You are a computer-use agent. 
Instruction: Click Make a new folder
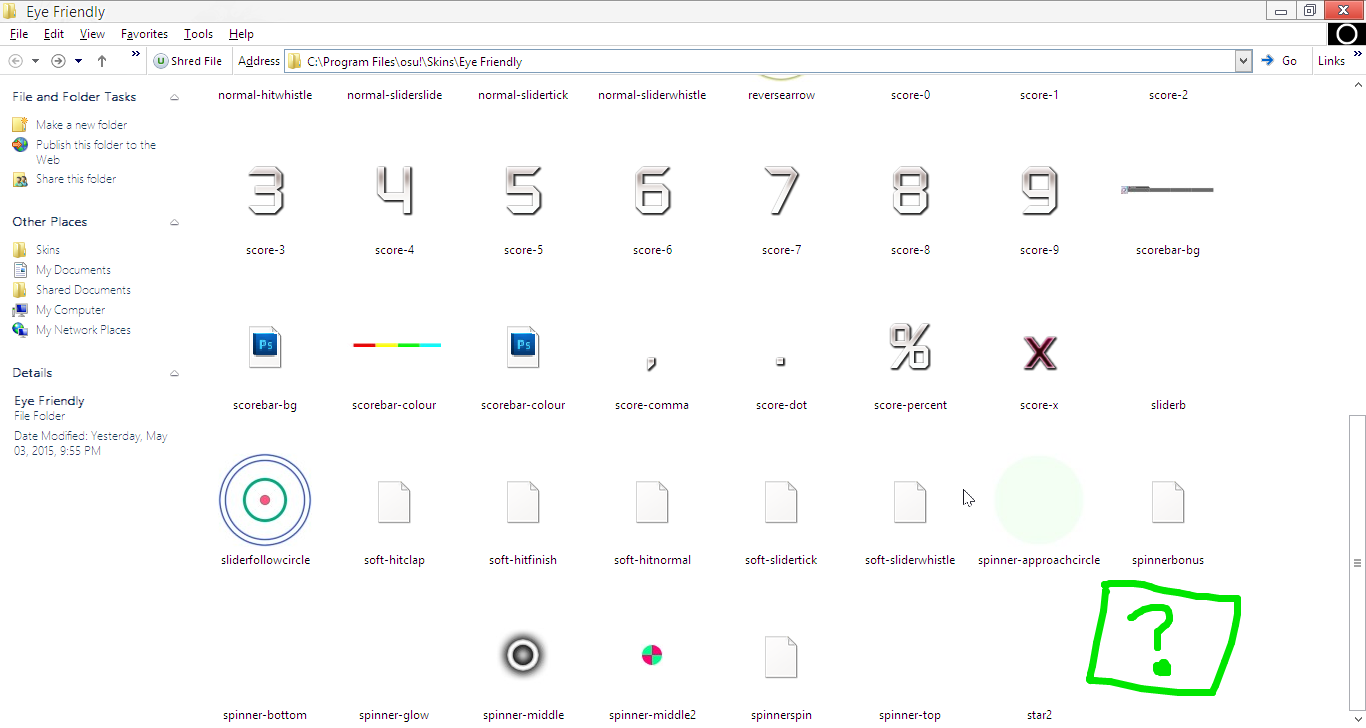click(x=81, y=125)
